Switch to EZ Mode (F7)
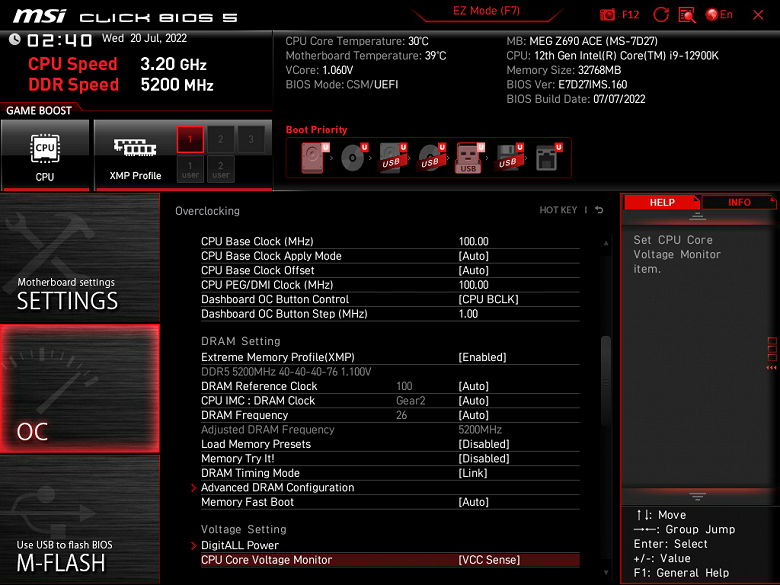Viewport: 780px width, 585px height. (x=486, y=11)
